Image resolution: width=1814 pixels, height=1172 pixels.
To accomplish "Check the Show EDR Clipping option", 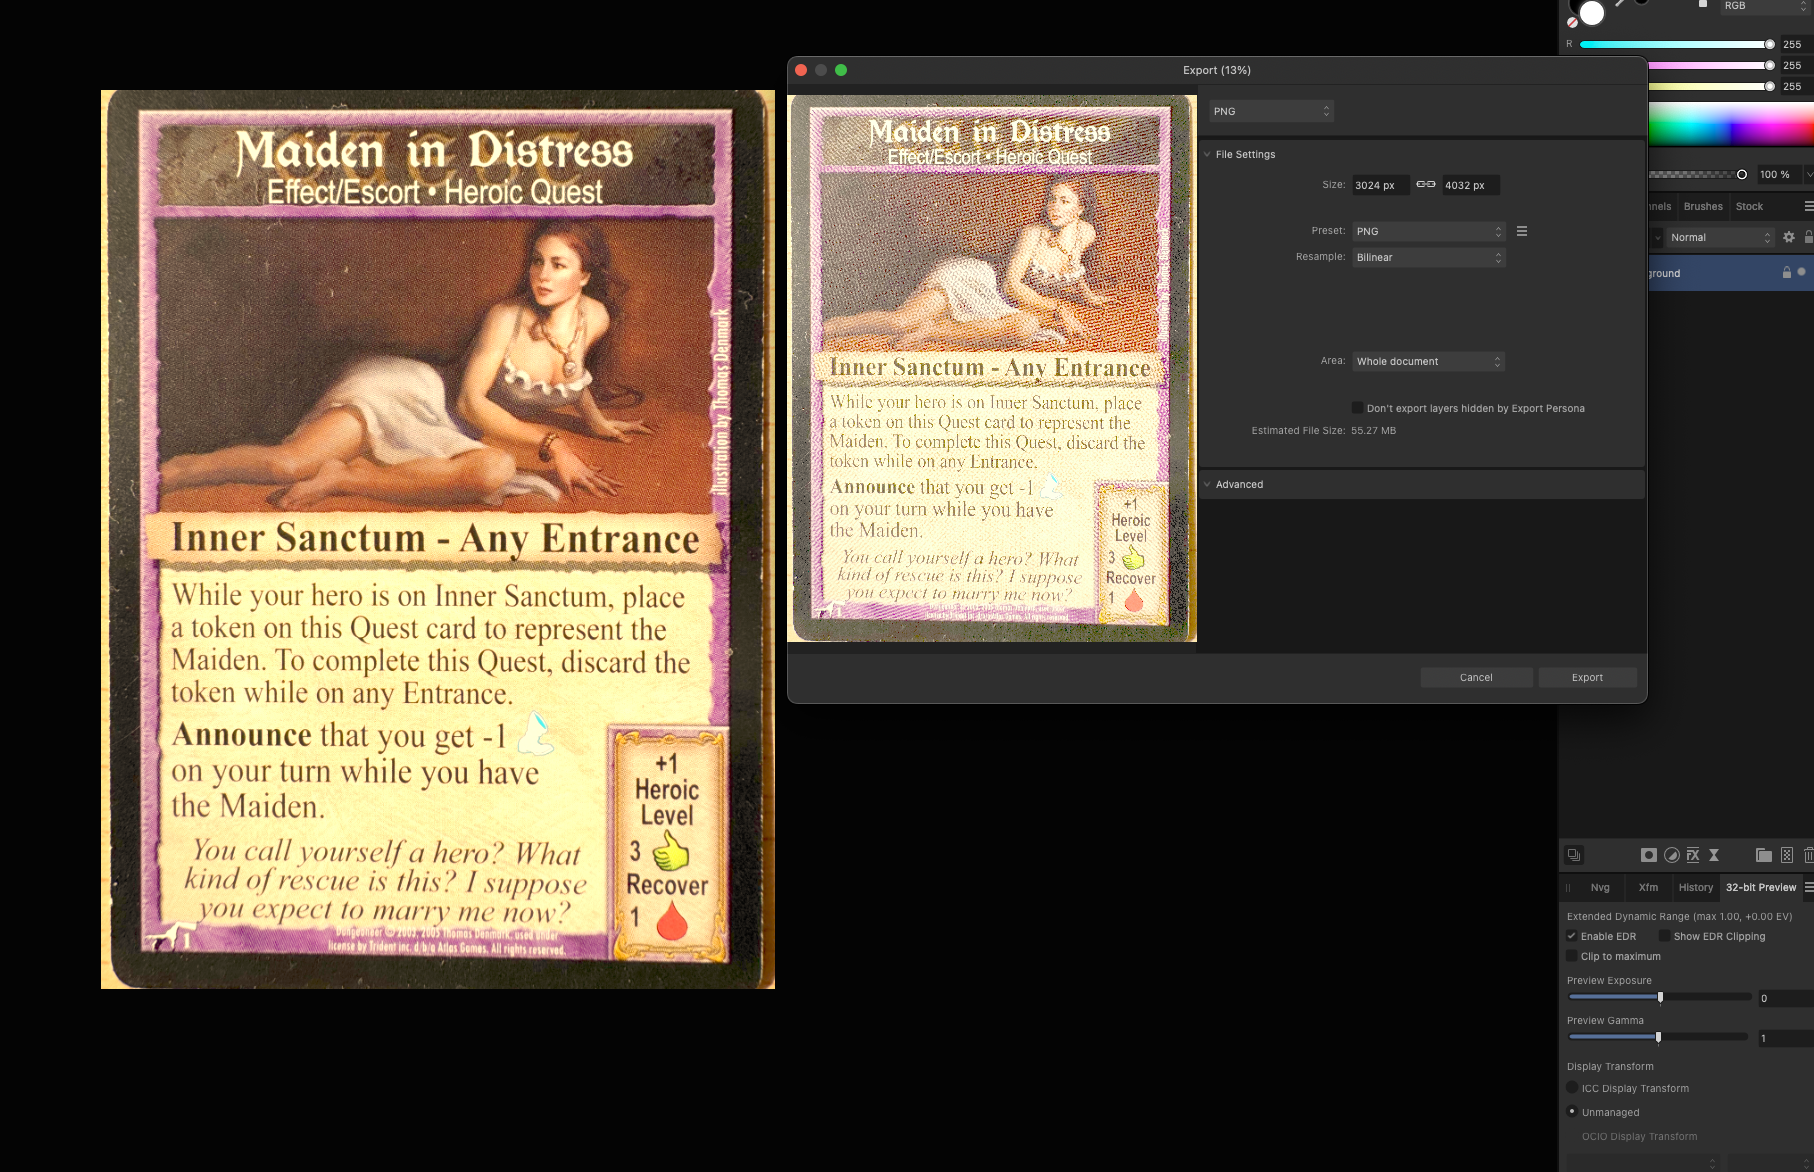I will 1664,936.
